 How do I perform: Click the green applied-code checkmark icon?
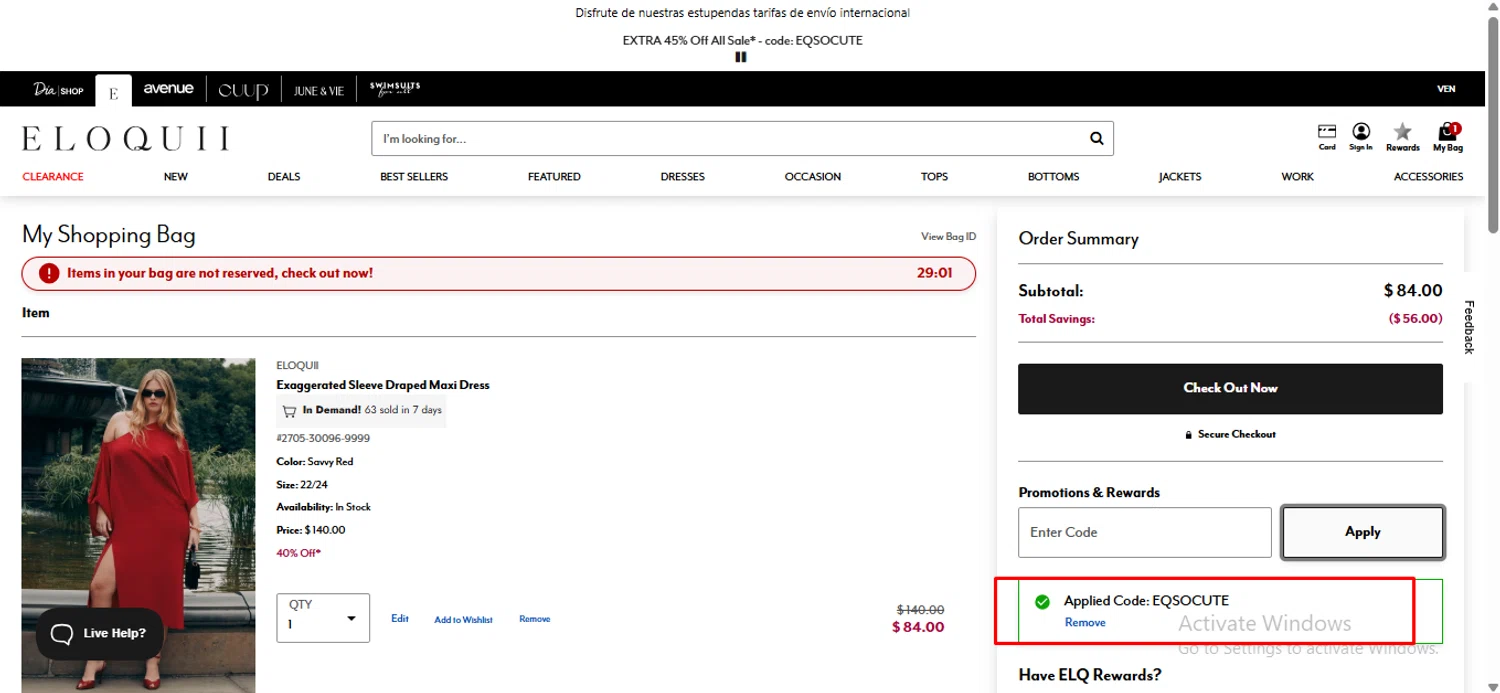click(x=1042, y=602)
